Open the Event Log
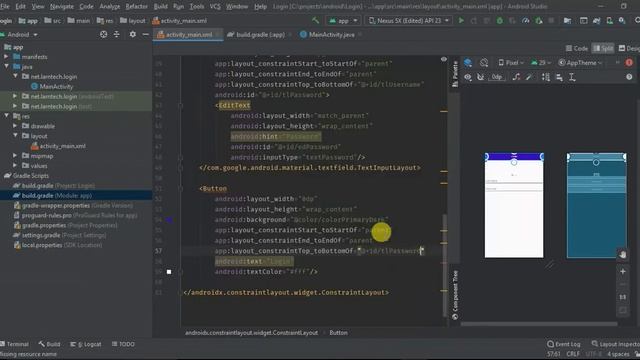The image size is (640, 360). pos(564,344)
